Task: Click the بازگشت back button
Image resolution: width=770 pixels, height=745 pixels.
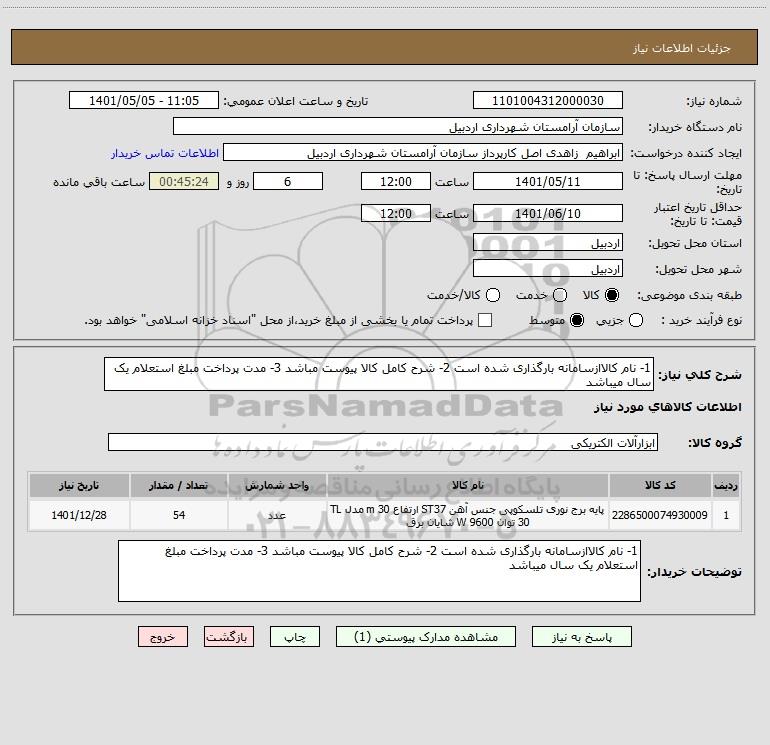Action: click(229, 637)
